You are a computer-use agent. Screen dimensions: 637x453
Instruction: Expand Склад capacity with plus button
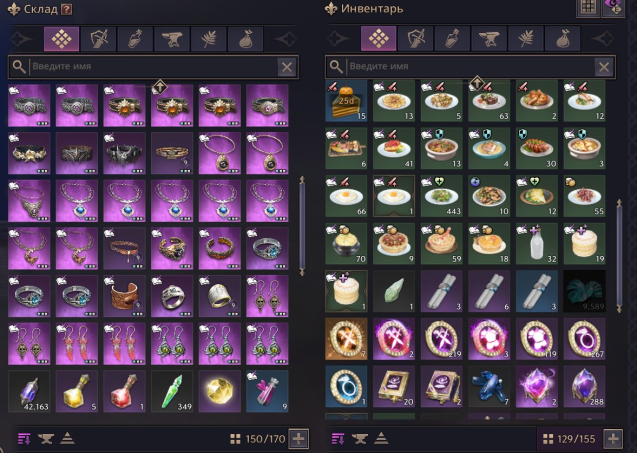point(299,439)
